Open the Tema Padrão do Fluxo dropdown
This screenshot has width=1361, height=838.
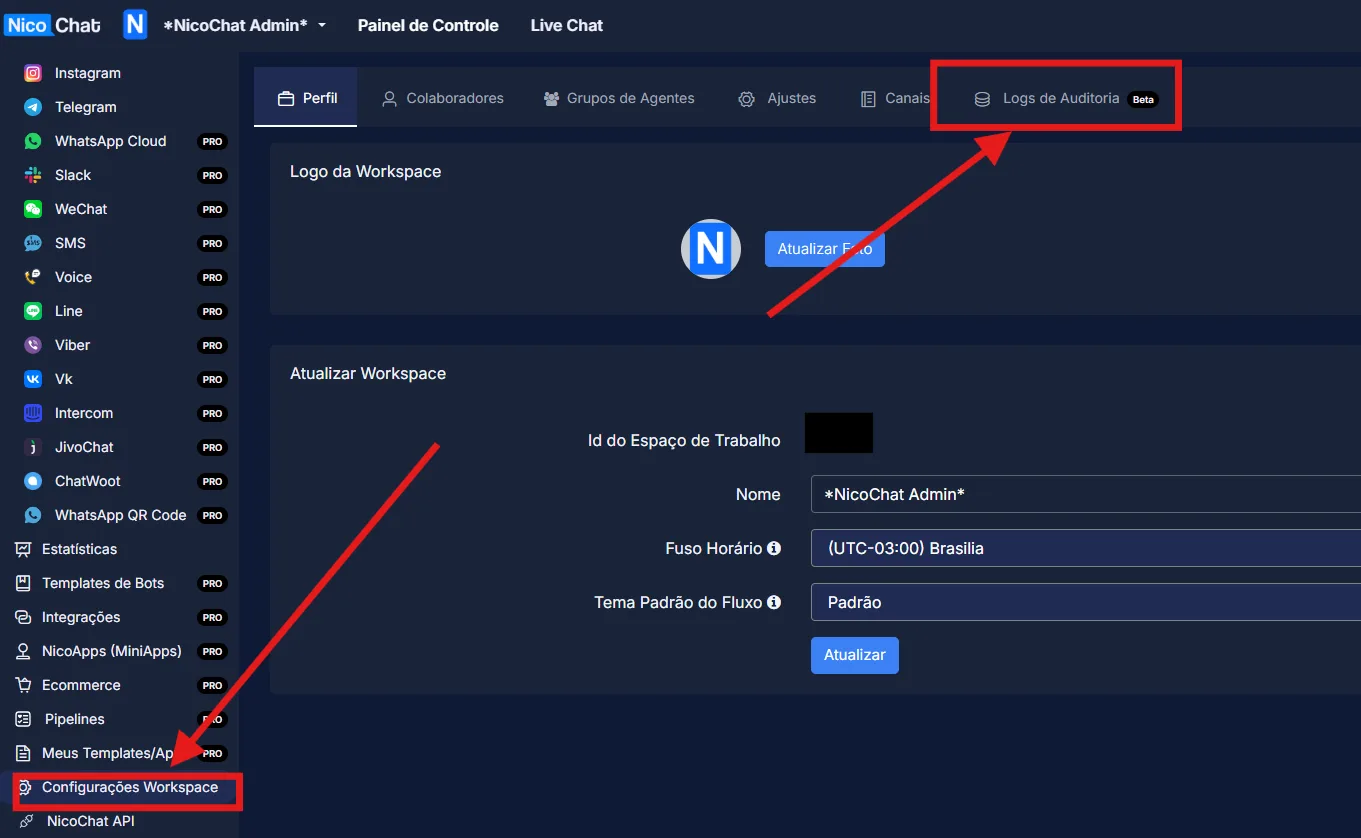[x=1085, y=602]
